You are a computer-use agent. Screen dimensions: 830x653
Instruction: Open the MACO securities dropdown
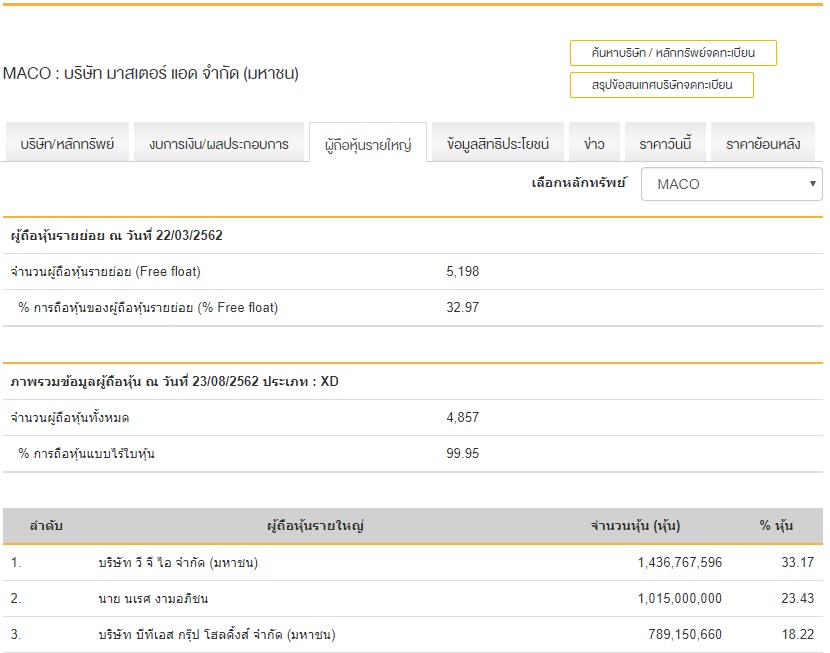tap(732, 184)
